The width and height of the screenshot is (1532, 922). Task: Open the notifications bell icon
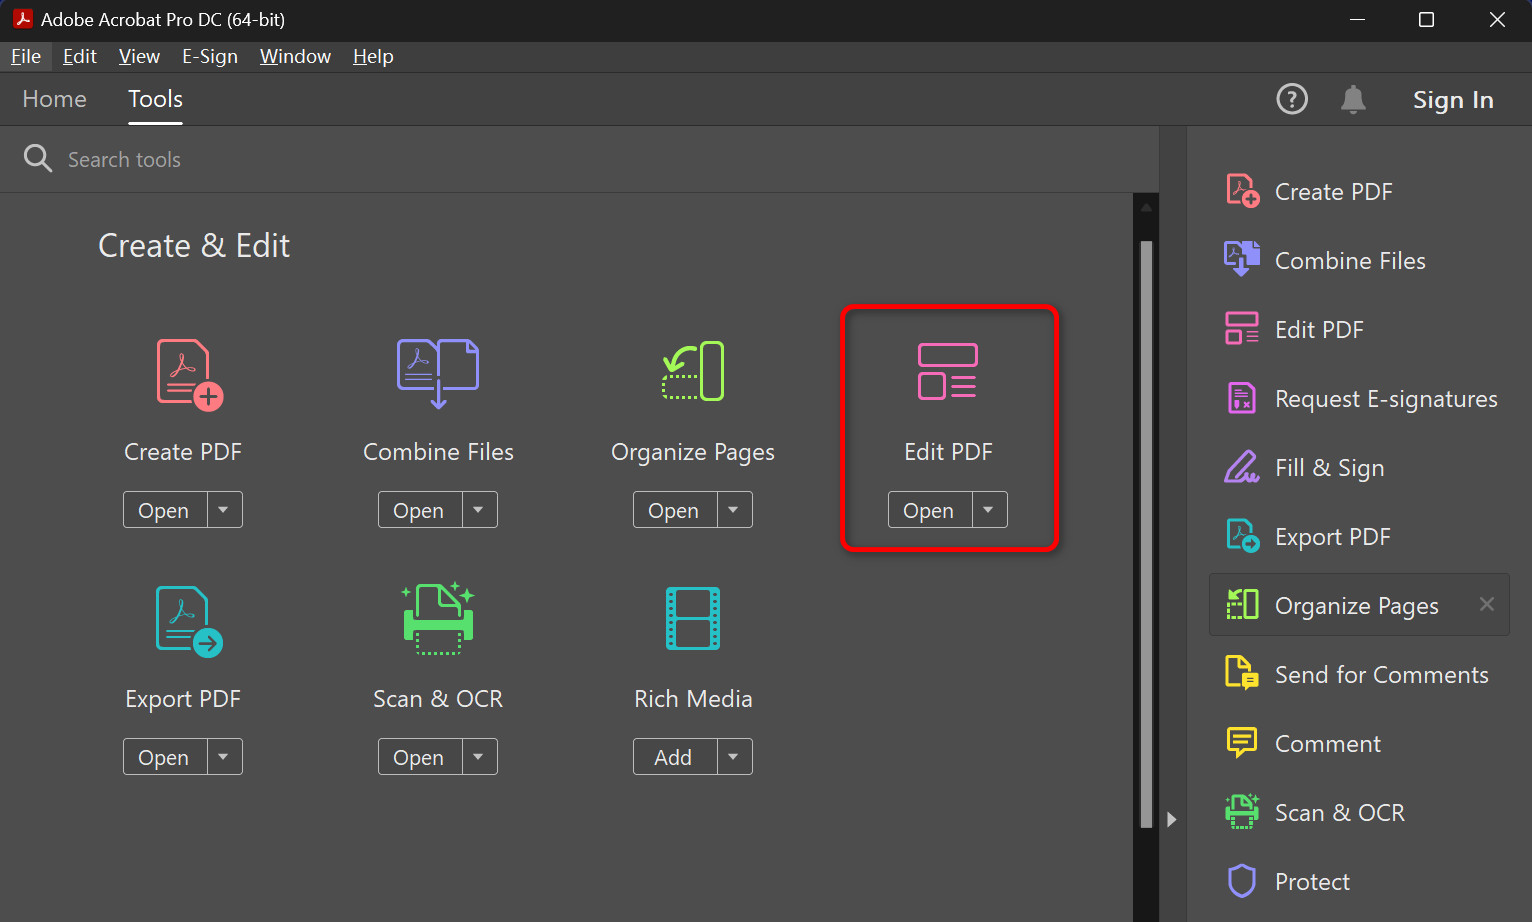[1353, 99]
